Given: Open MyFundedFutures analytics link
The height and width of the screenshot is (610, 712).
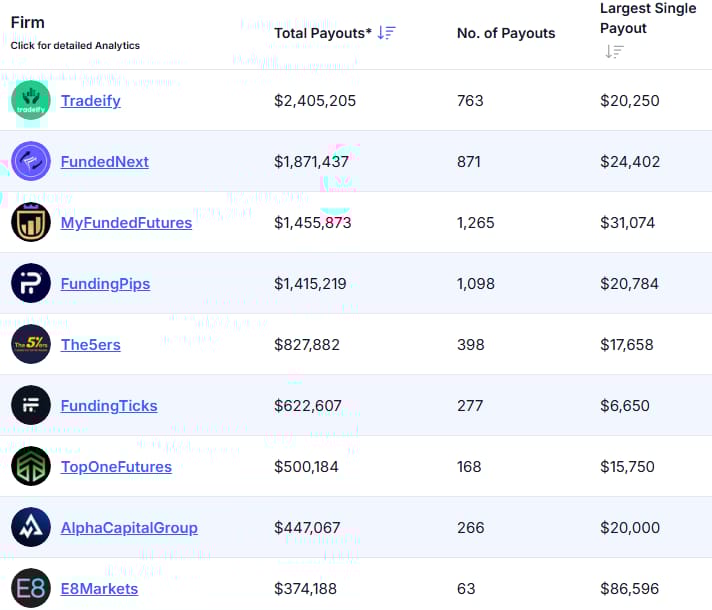Looking at the screenshot, I should pos(126,223).
